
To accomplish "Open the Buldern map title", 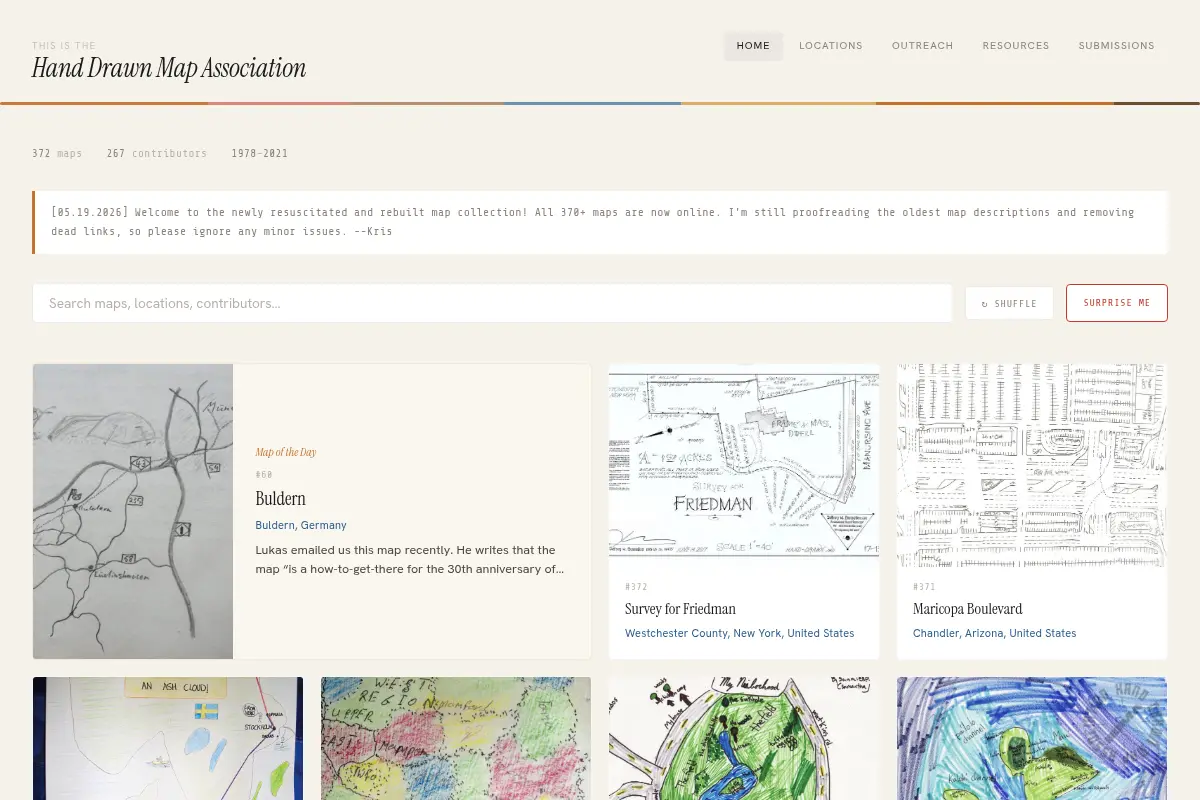I will pos(280,499).
